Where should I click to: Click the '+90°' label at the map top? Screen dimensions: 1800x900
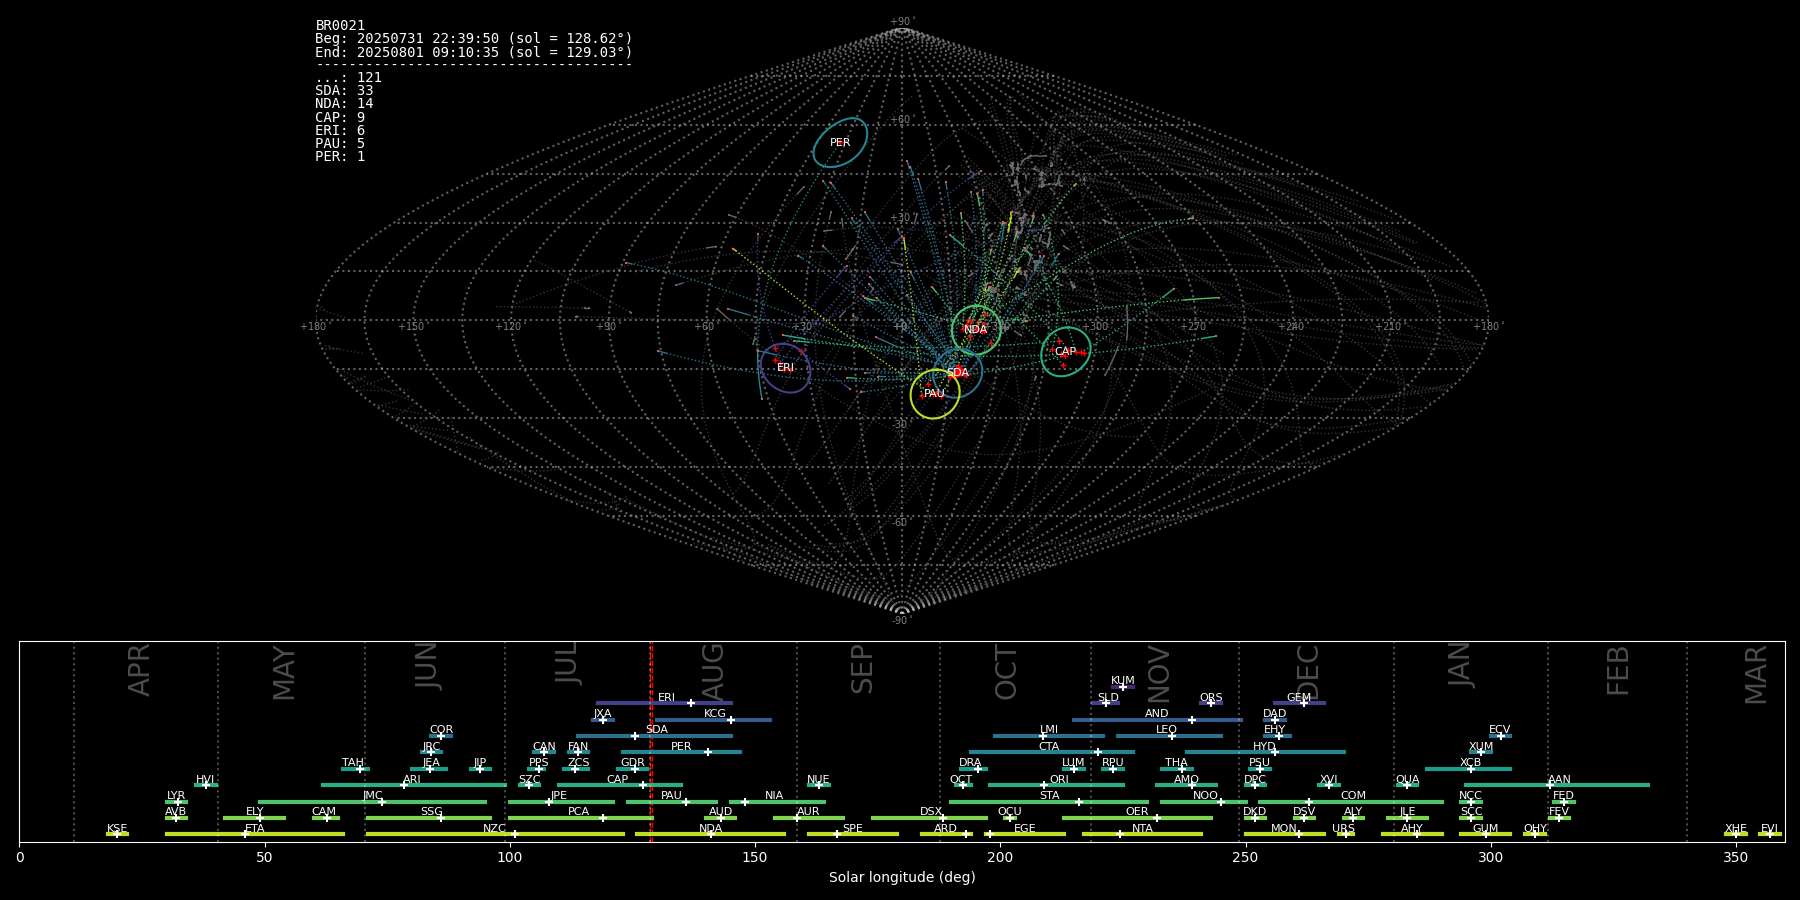pos(902,22)
